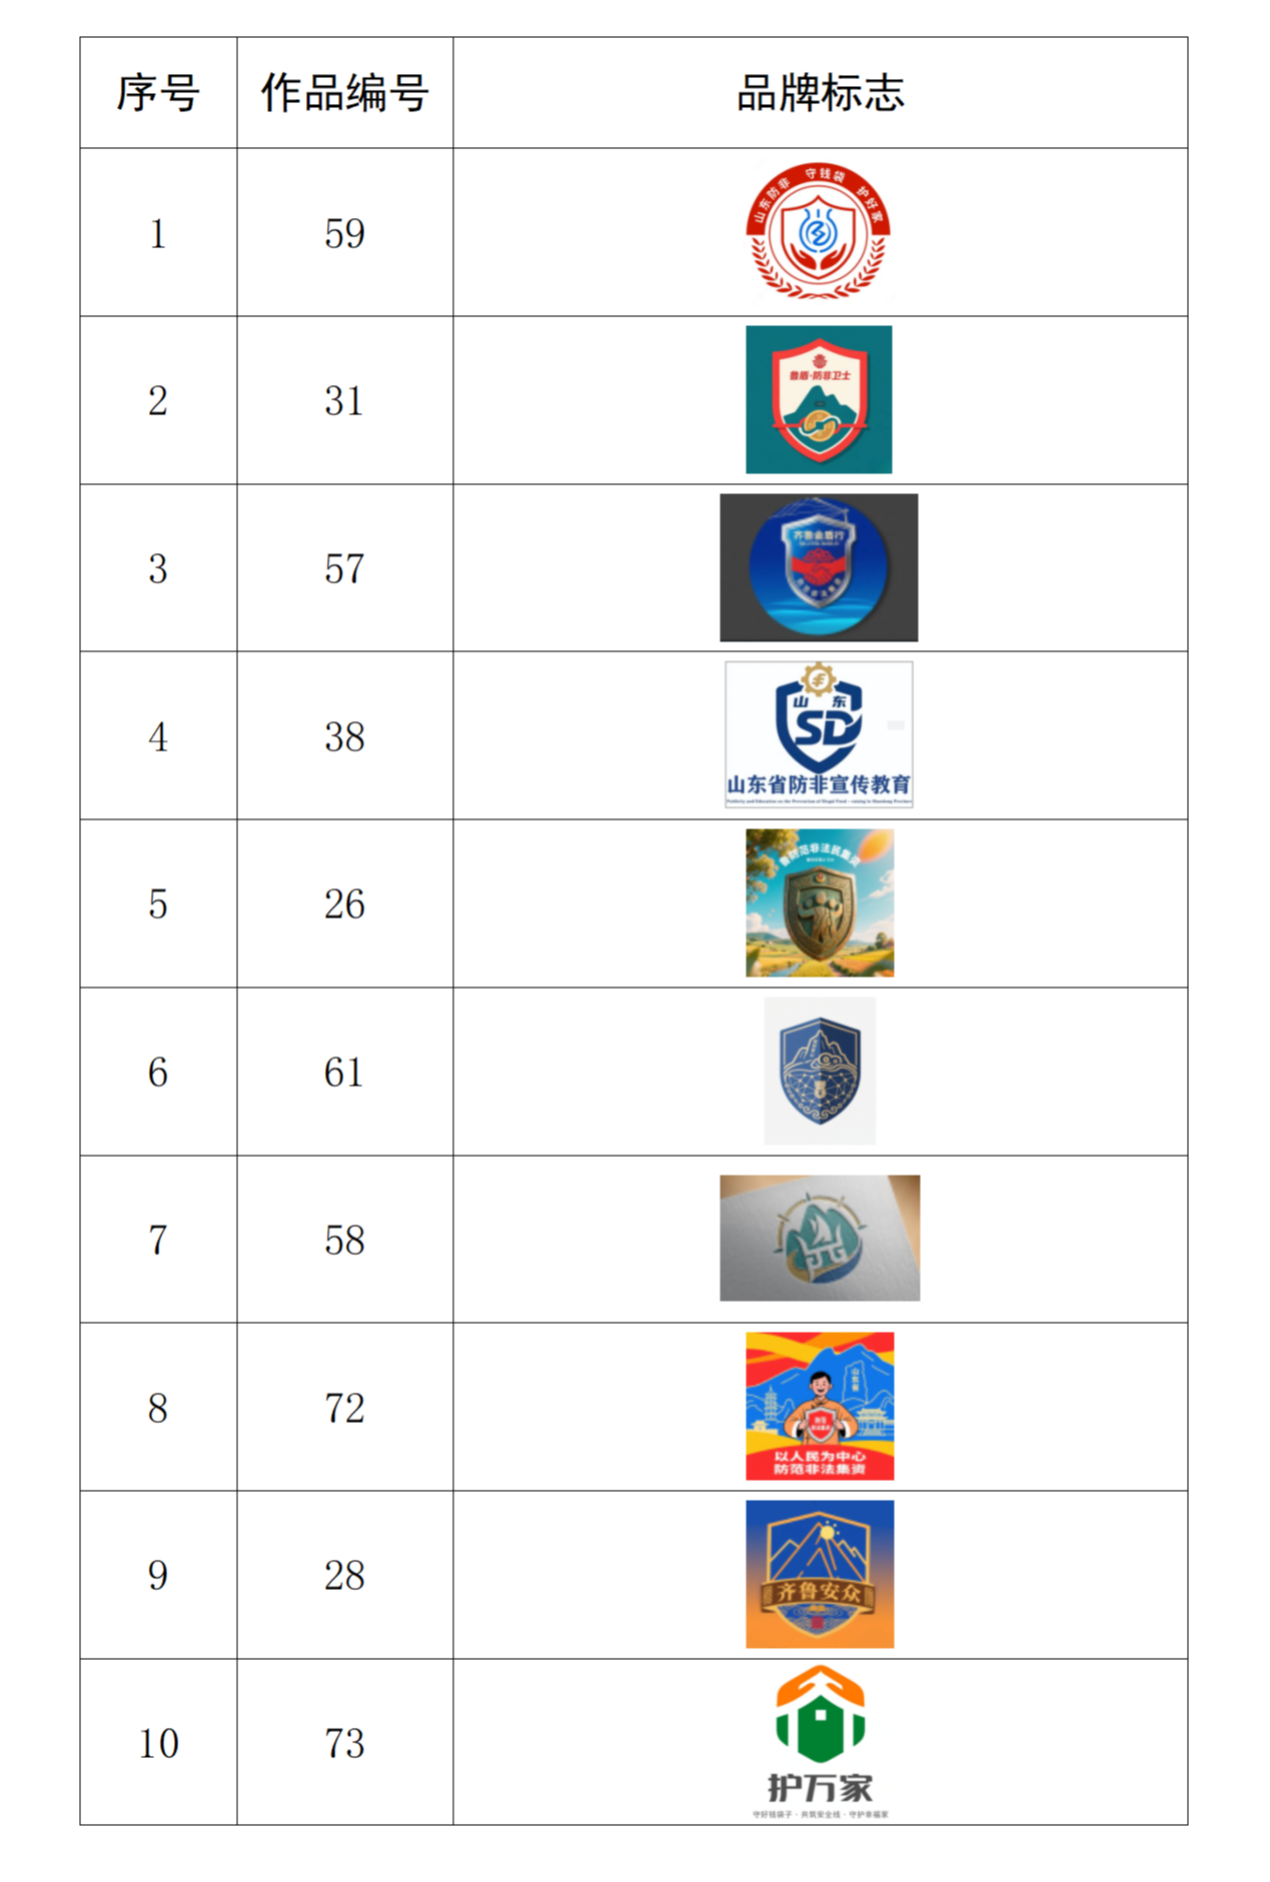Viewport: 1270px width, 1882px height.
Task: Select the teal-background shield logo
Action: tap(818, 400)
